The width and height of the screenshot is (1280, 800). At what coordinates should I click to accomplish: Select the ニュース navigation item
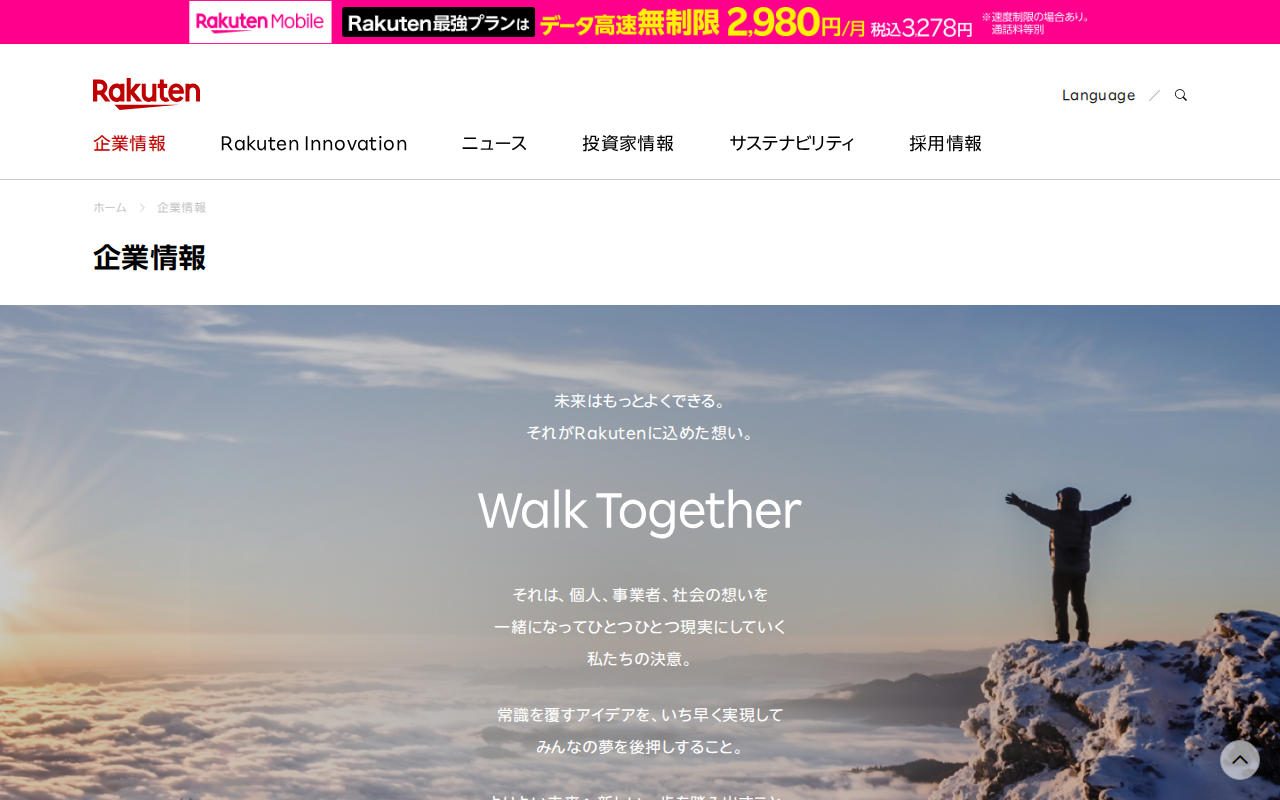[x=494, y=143]
